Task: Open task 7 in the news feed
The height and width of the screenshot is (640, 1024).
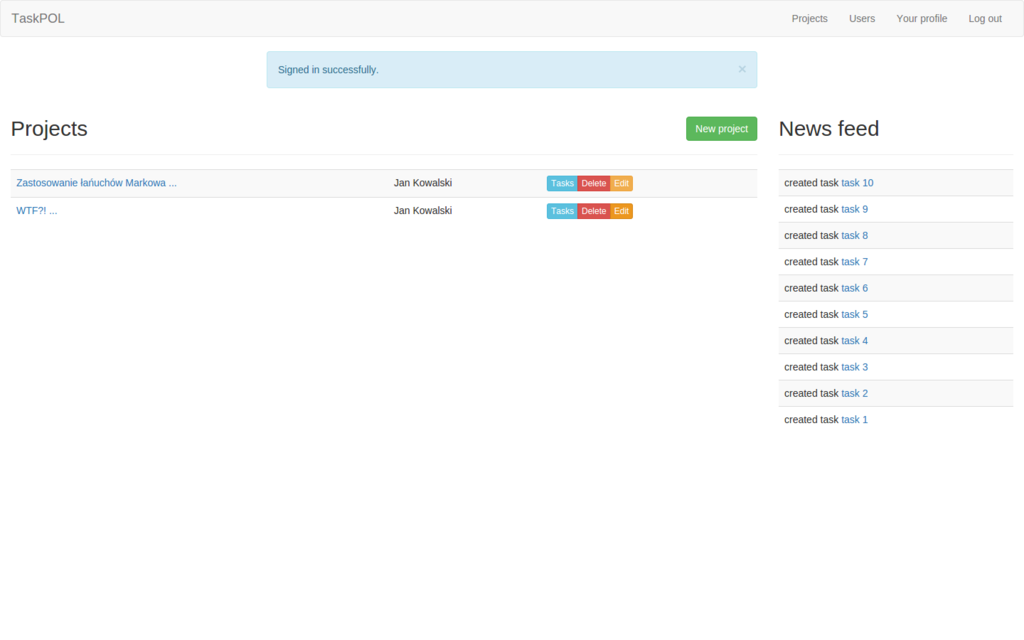Action: (x=854, y=262)
